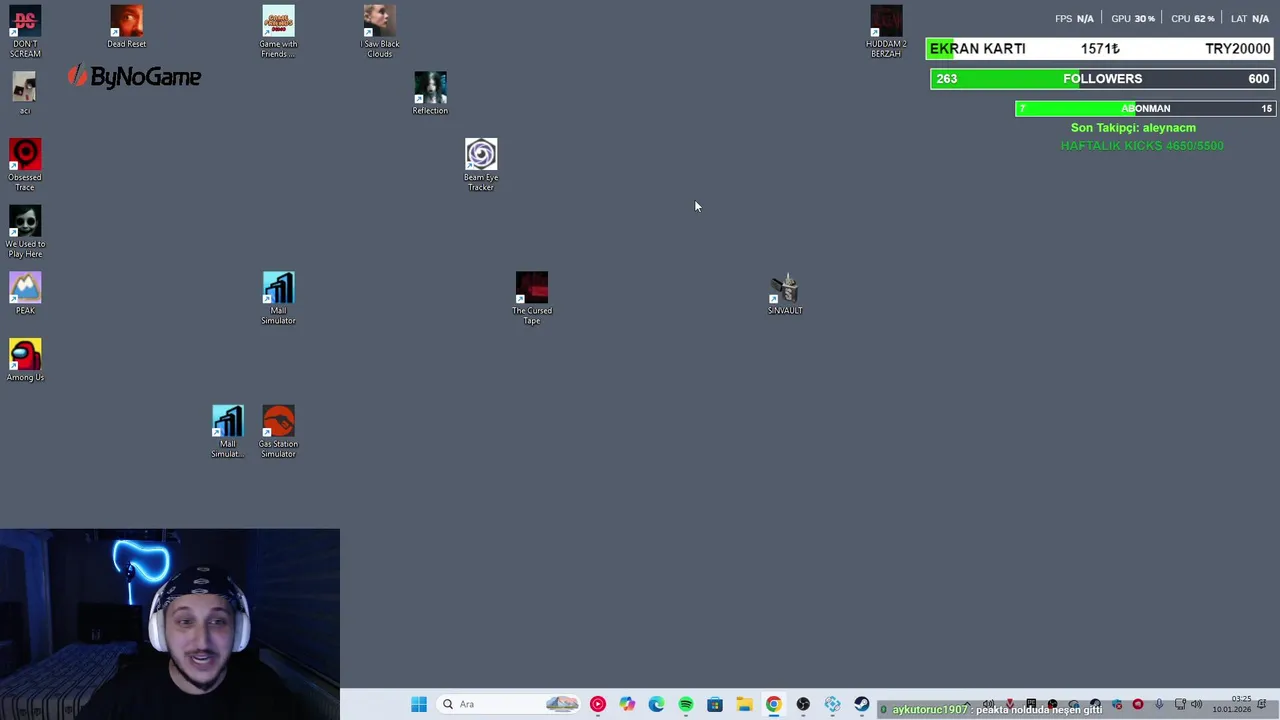The image size is (1280, 720).
Task: Open OBS Studio from the taskbar
Action: point(803,704)
